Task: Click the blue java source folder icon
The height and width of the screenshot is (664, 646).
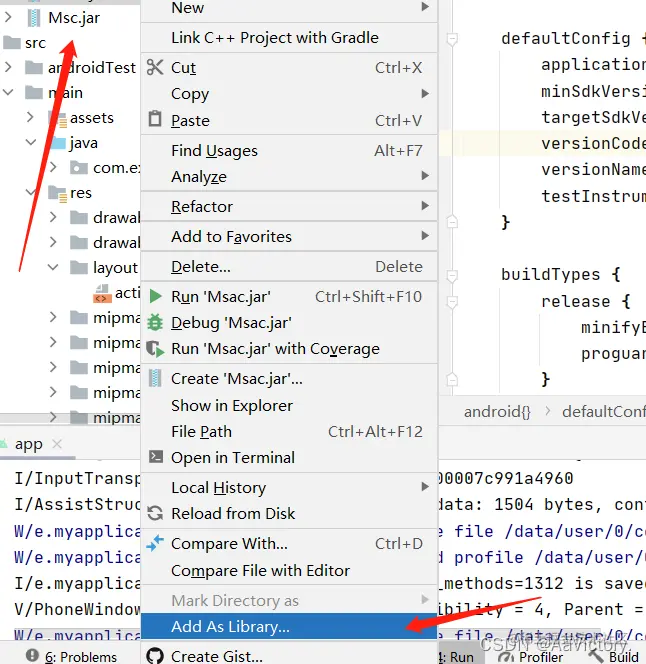Action: [58, 143]
